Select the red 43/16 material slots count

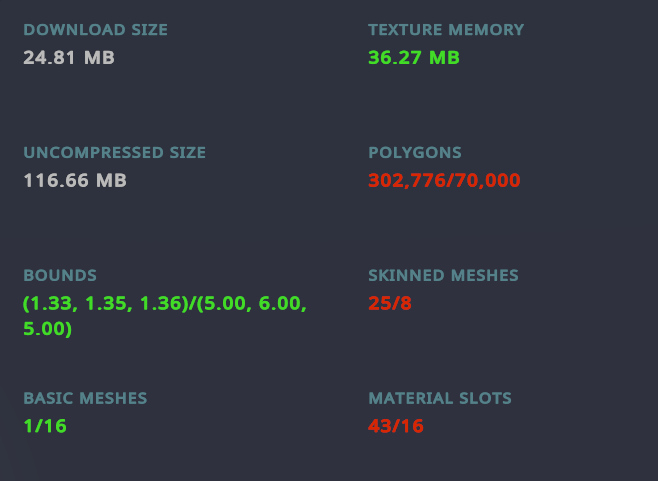click(396, 426)
